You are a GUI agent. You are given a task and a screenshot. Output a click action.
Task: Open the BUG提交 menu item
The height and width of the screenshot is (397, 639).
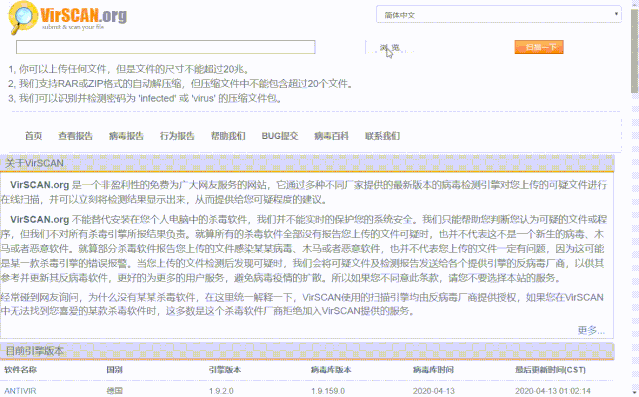click(280, 136)
